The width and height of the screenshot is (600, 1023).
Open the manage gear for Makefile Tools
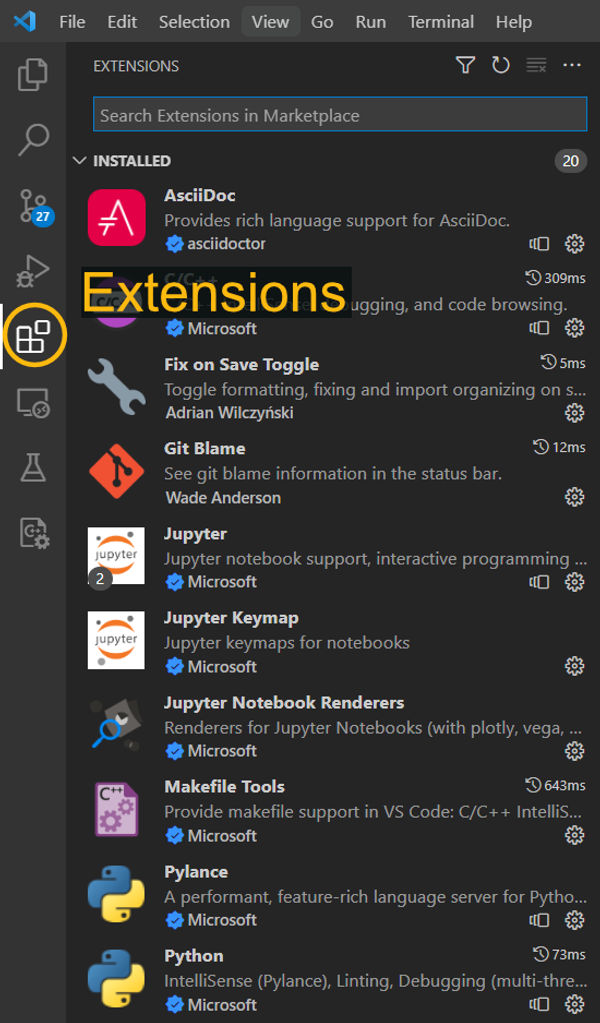(574, 835)
